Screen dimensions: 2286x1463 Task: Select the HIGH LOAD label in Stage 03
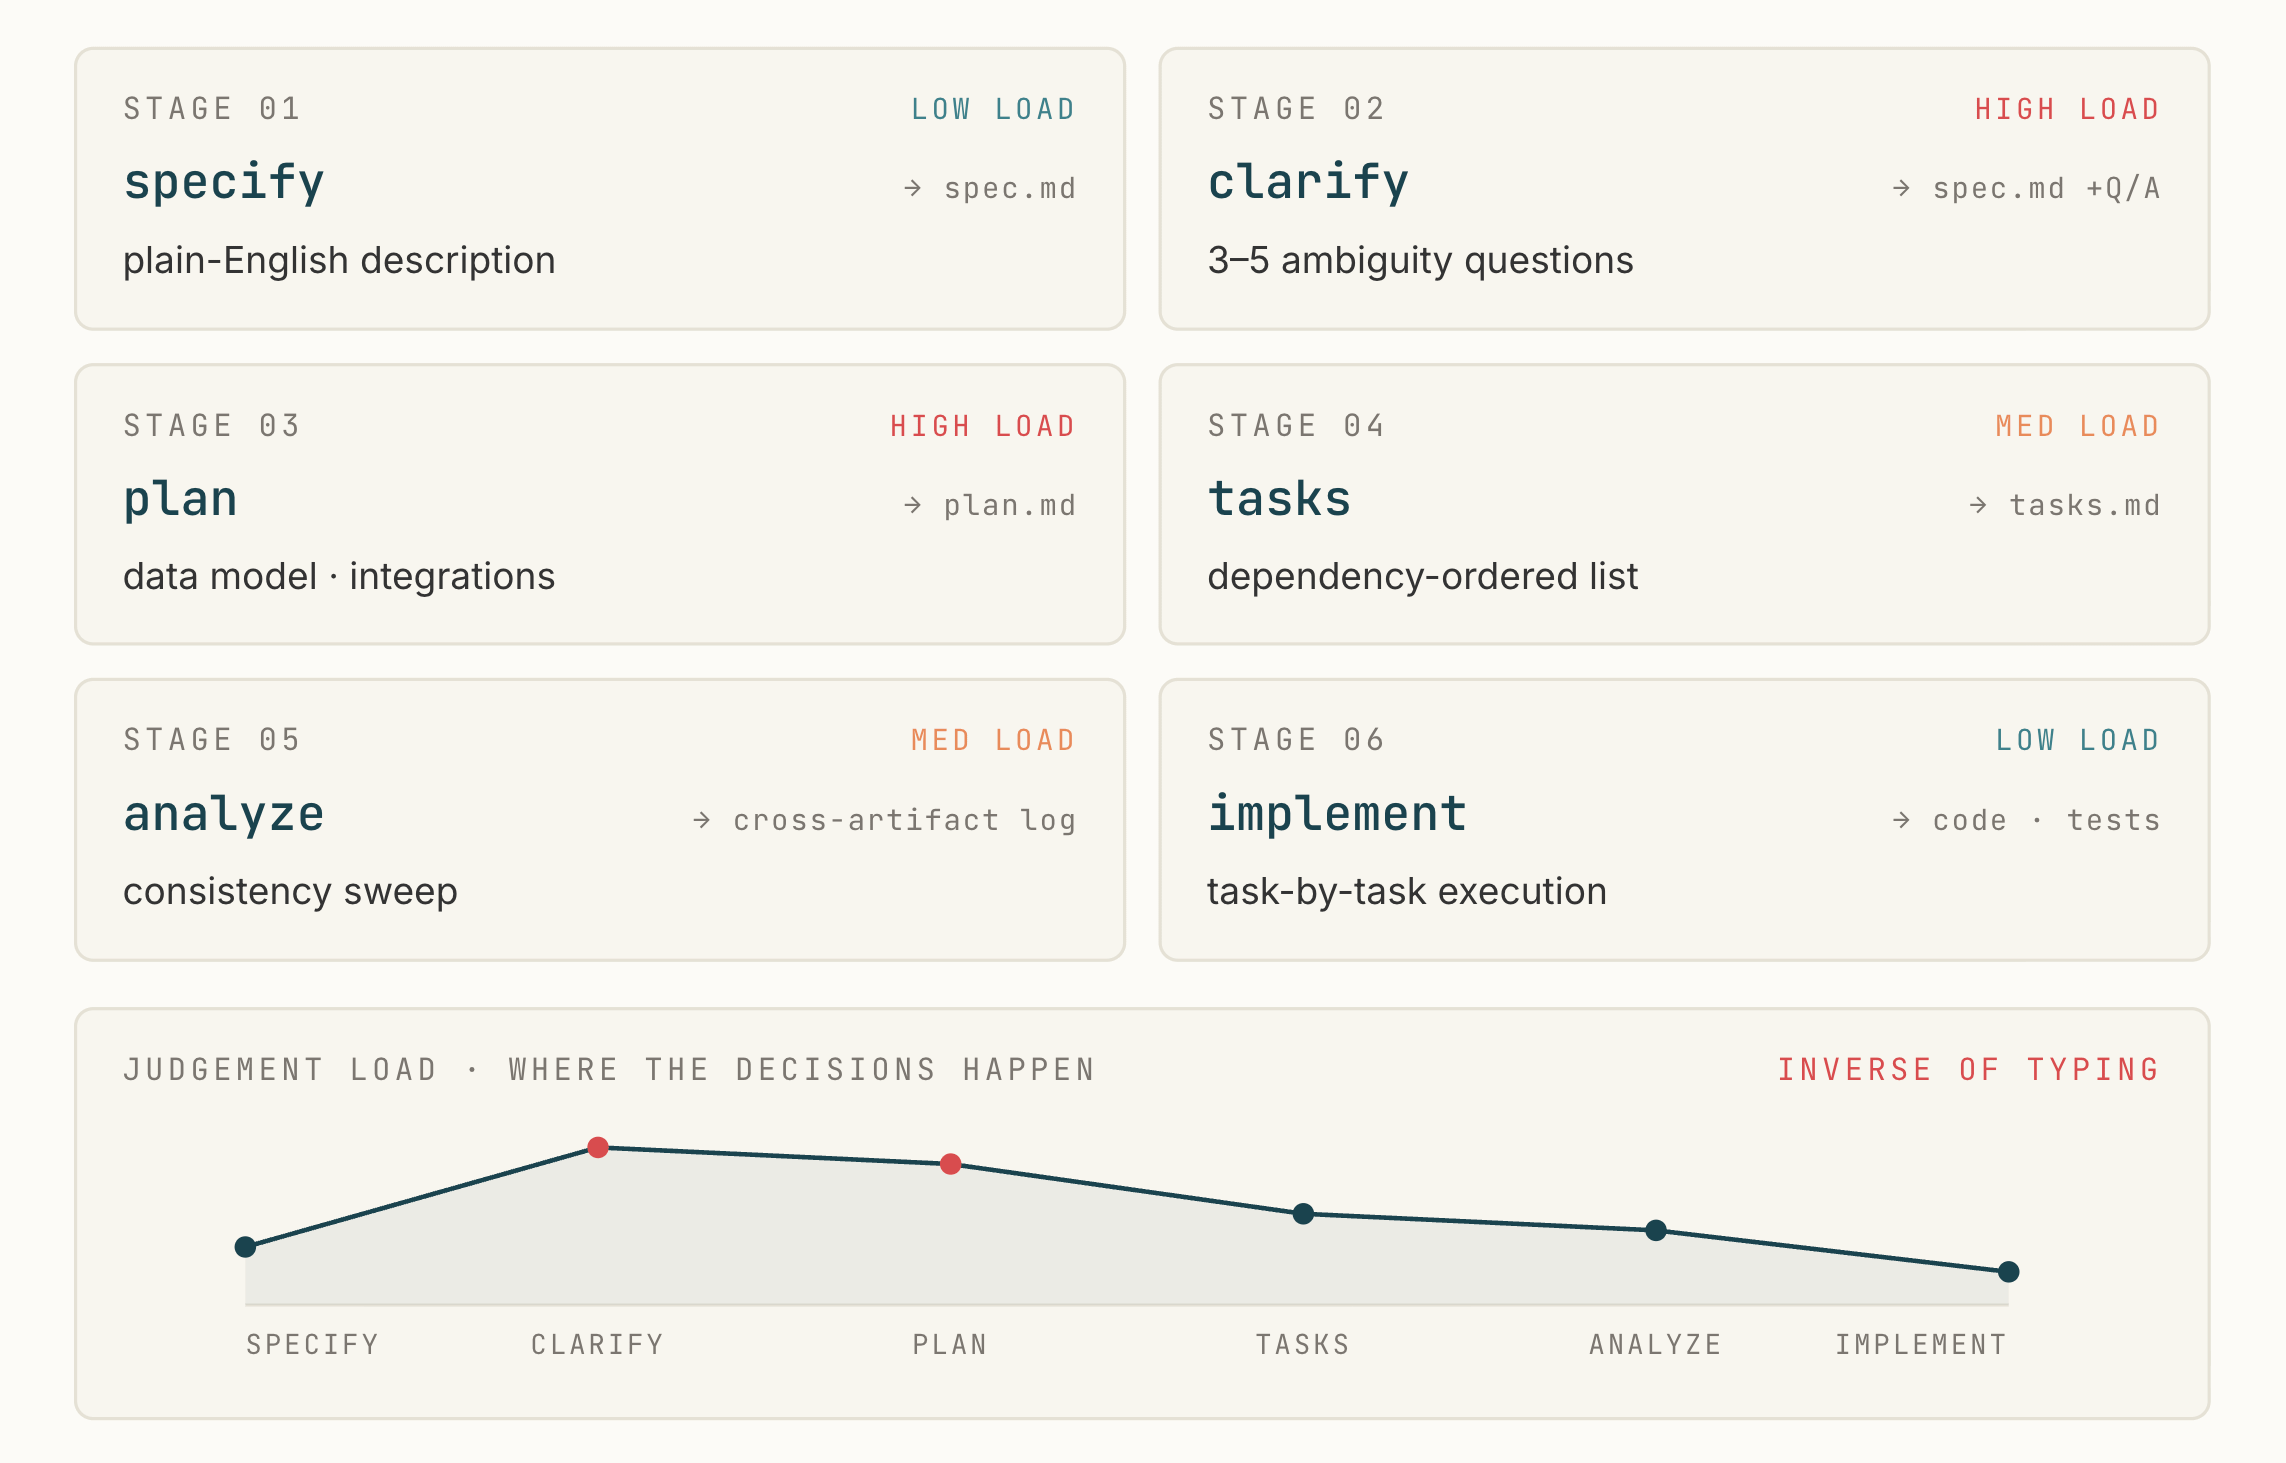pyautogui.click(x=983, y=426)
